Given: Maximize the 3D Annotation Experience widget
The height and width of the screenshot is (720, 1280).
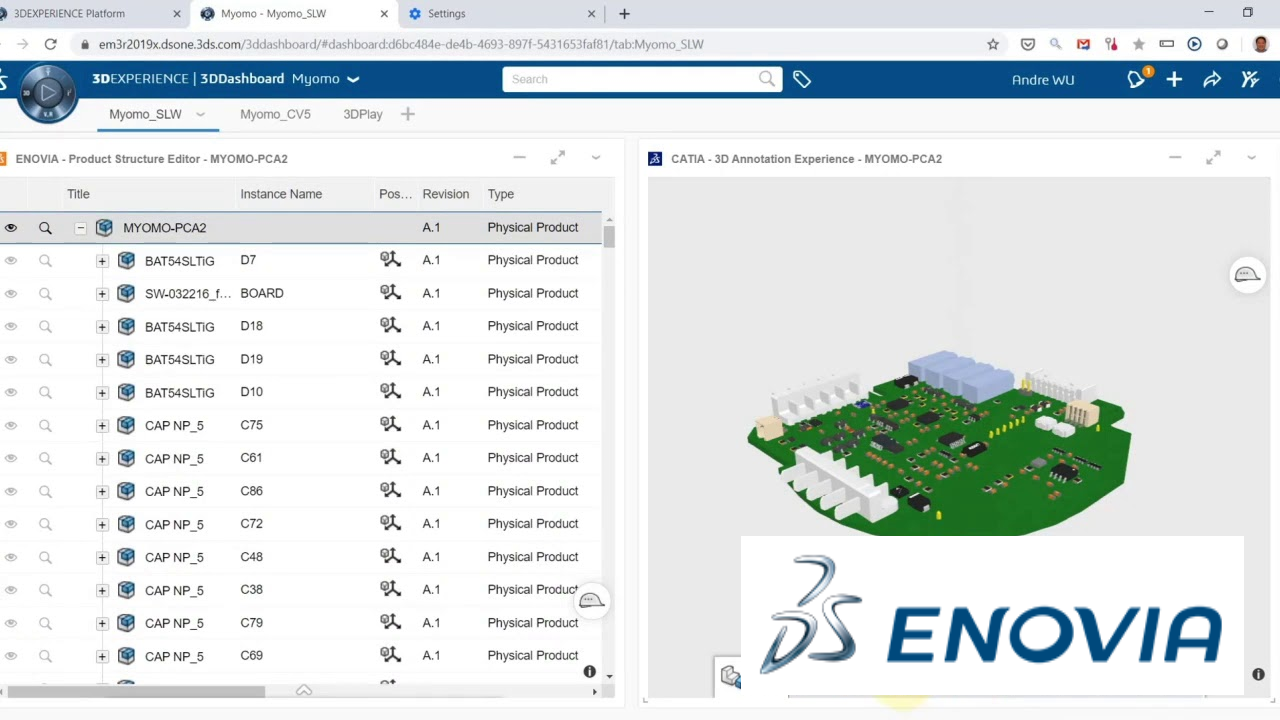Looking at the screenshot, I should pos(1213,157).
